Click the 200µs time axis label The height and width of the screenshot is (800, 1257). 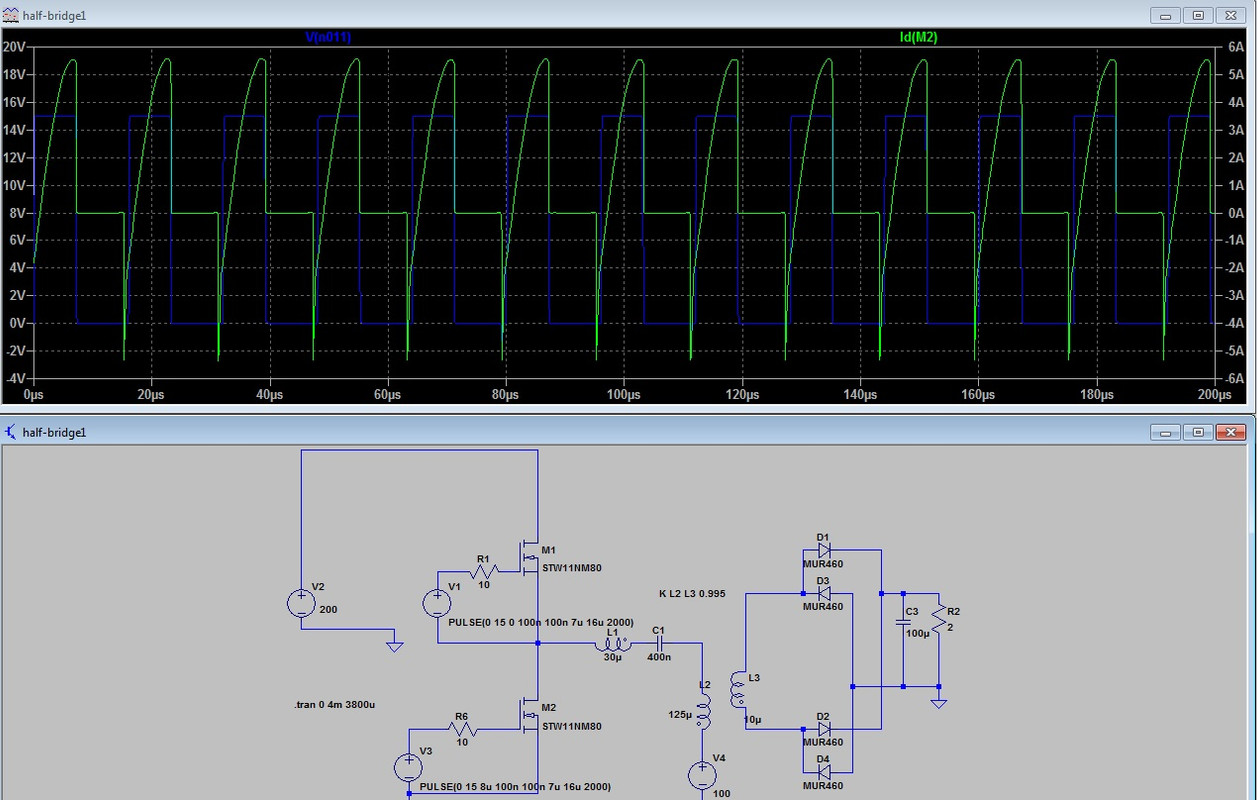coord(1214,395)
